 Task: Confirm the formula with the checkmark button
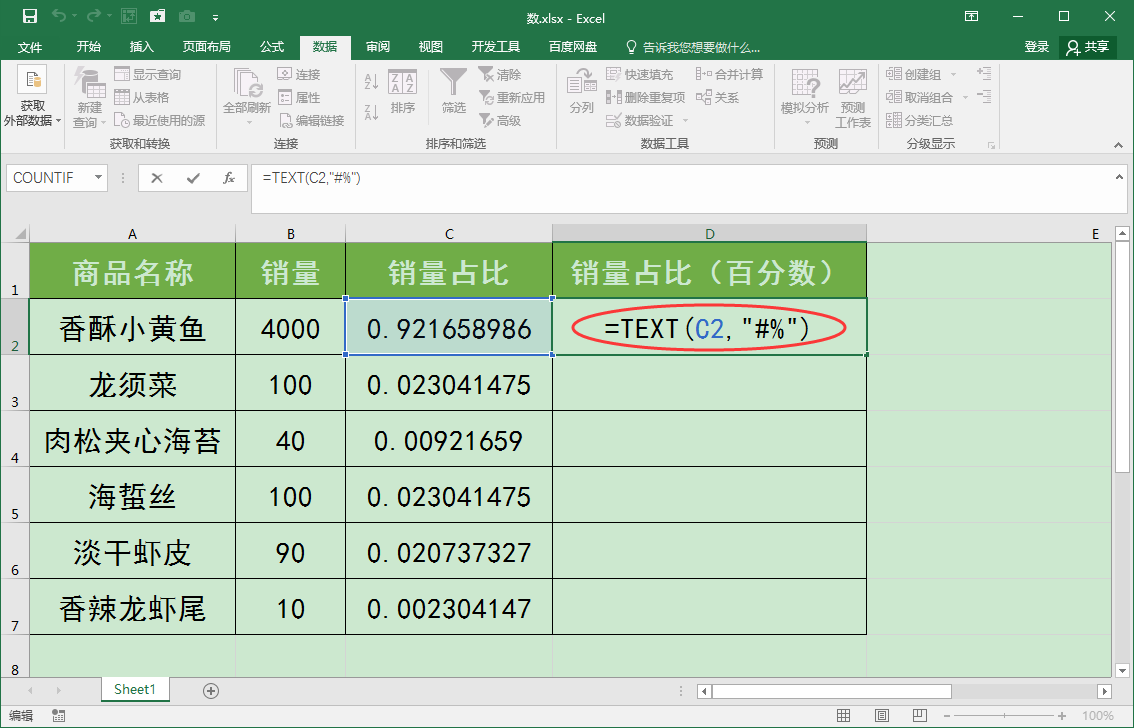point(192,178)
